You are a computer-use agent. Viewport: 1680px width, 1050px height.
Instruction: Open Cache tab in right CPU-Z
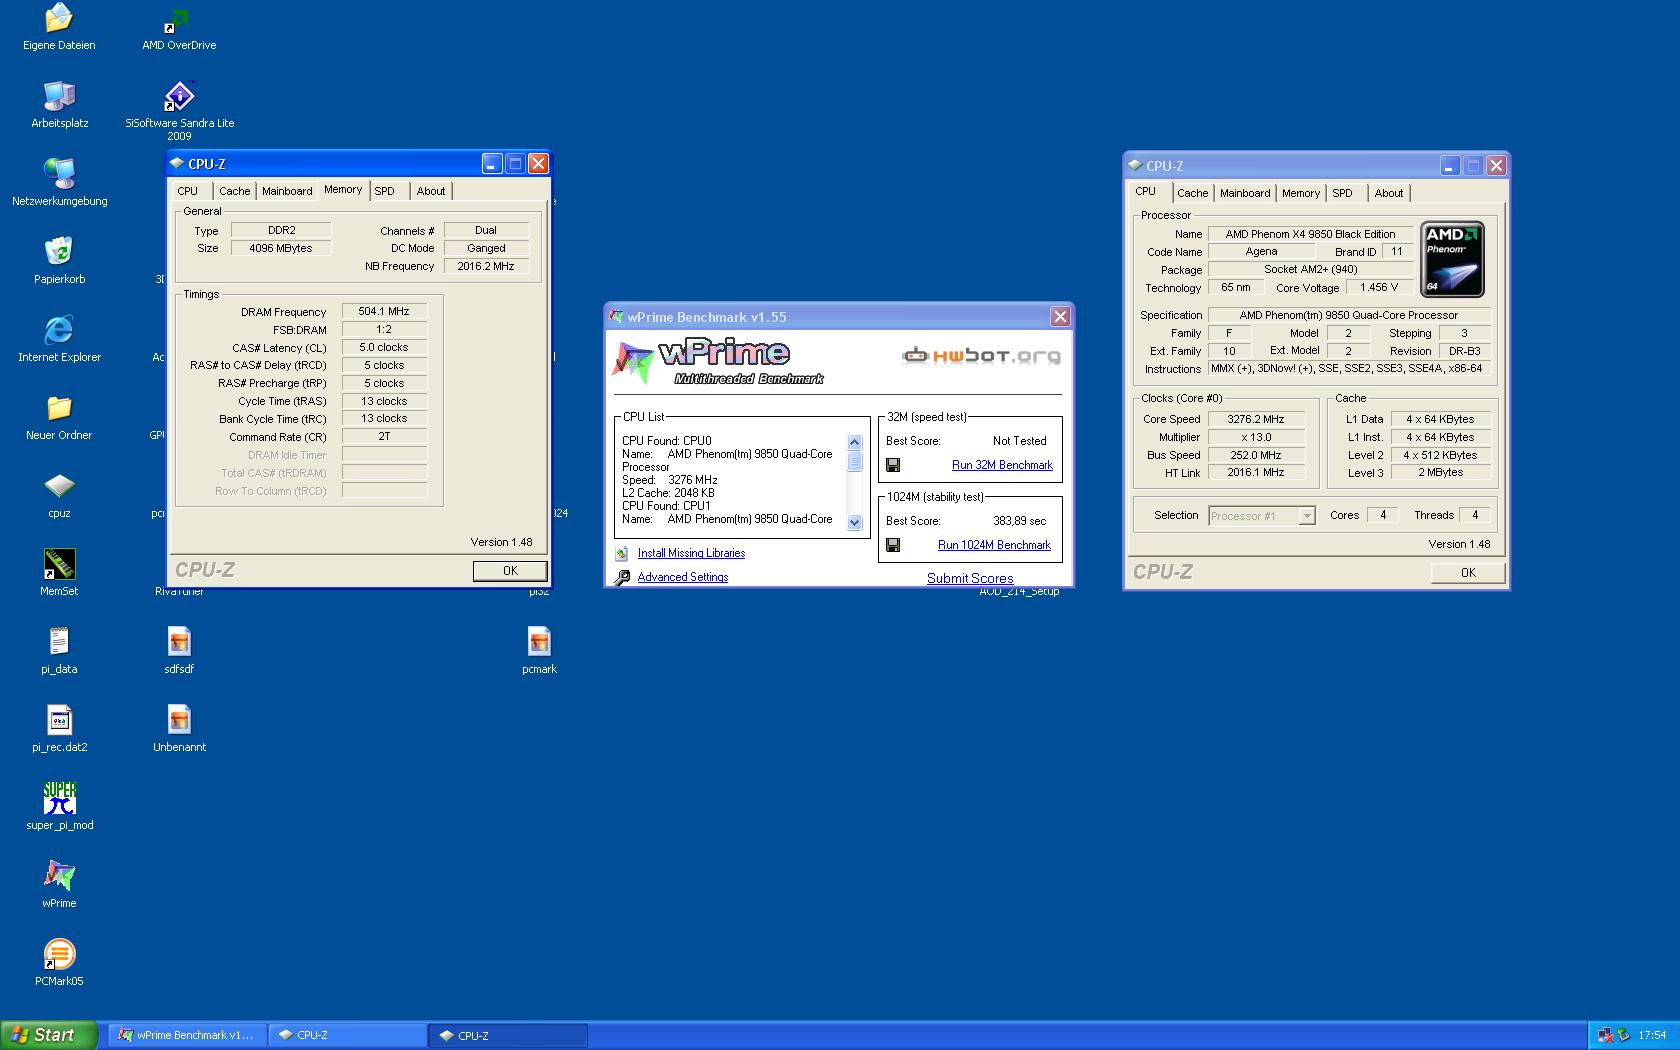tap(1192, 193)
